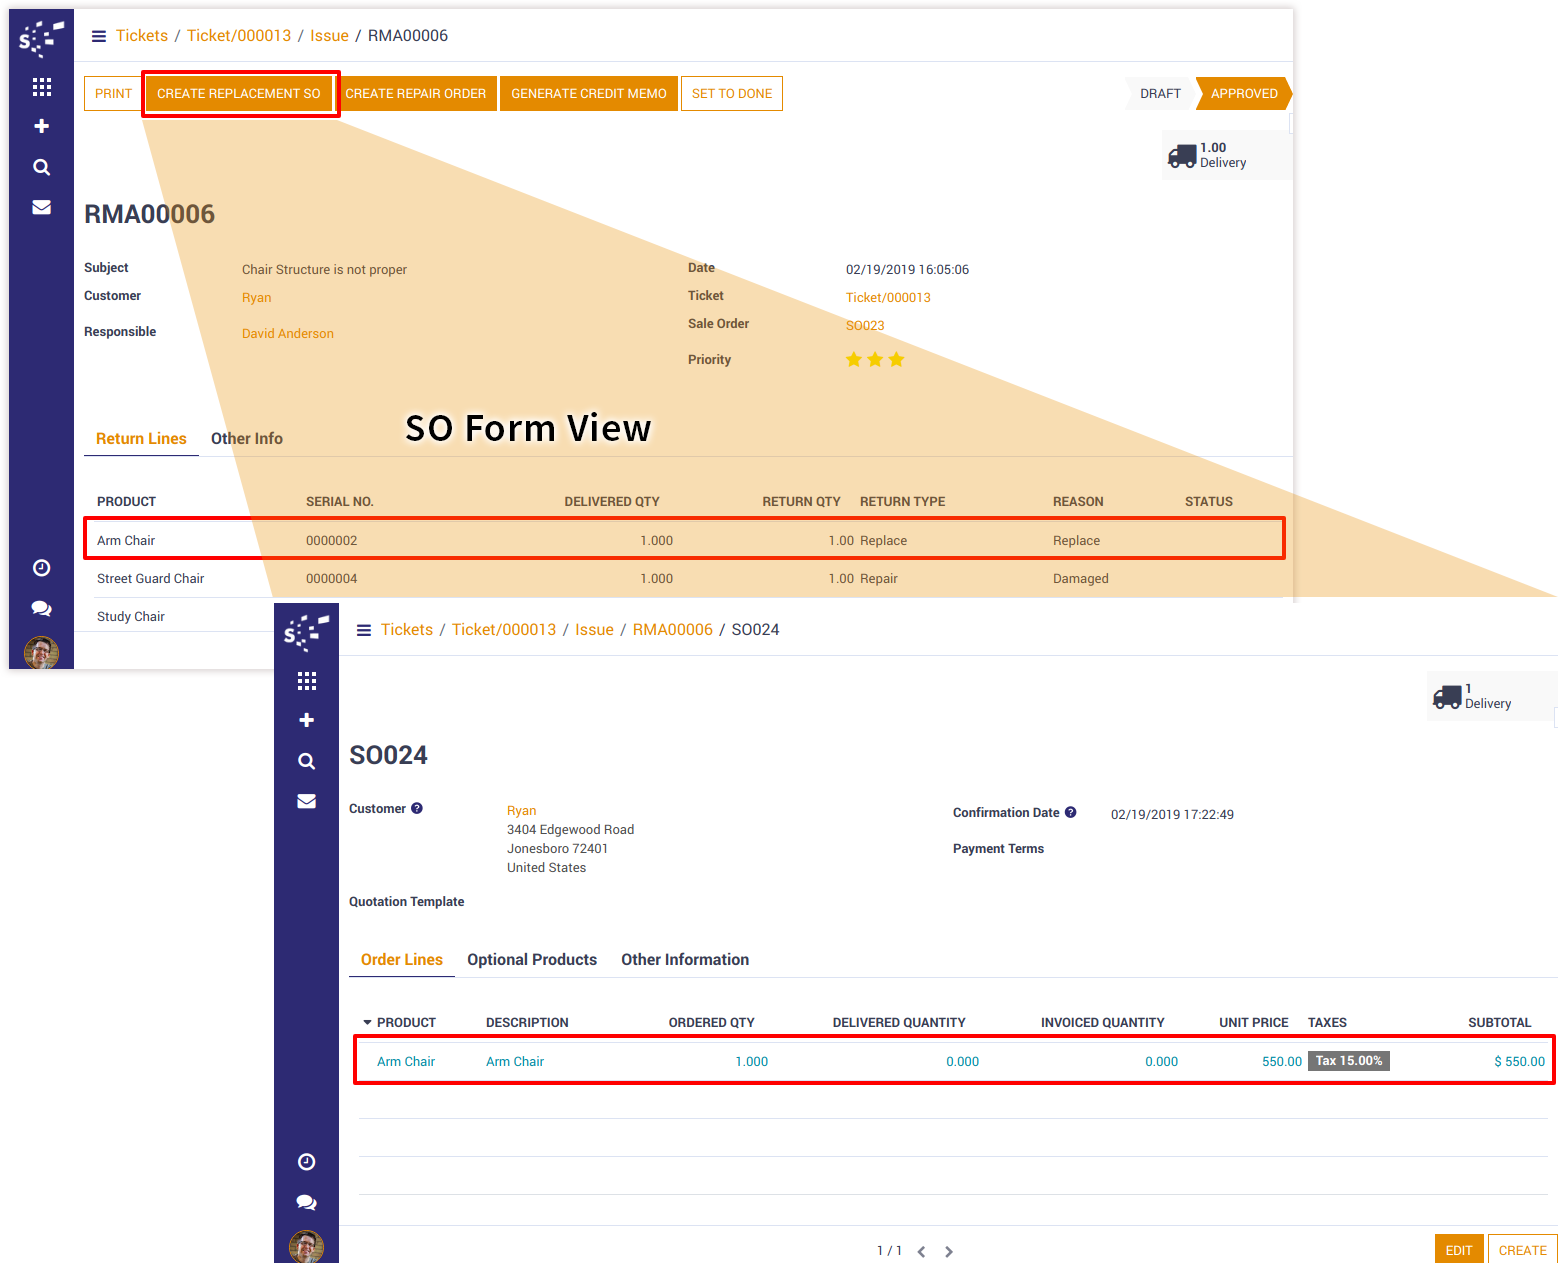The width and height of the screenshot is (1558, 1263).
Task: Click the plus icon in RMA sidebar
Action: [41, 126]
